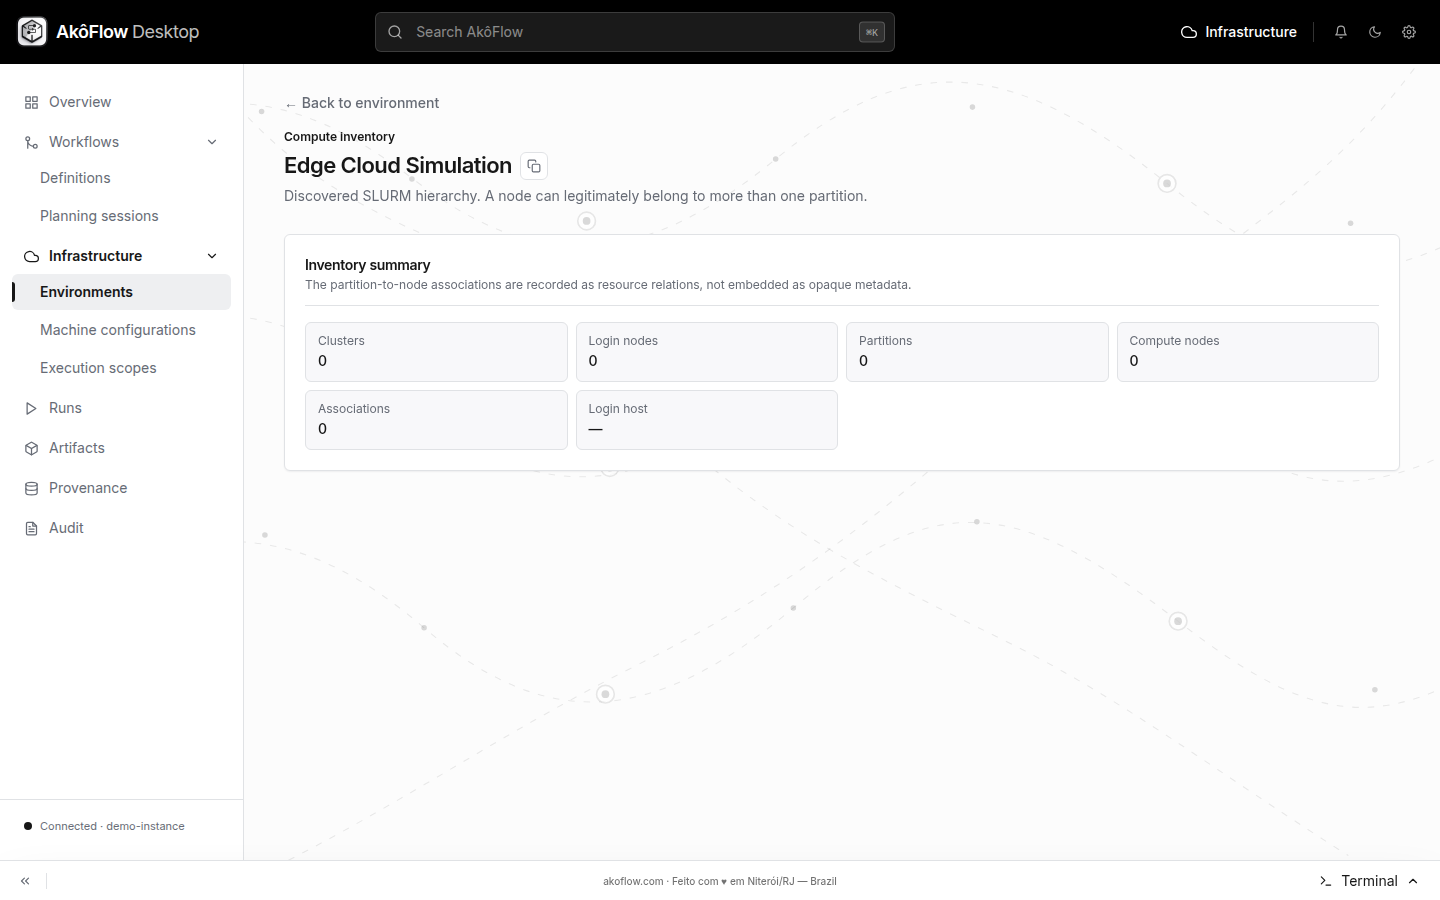Collapse the sidebar with the double-chevron icon
Viewport: 1440px width, 900px height.
click(x=25, y=881)
